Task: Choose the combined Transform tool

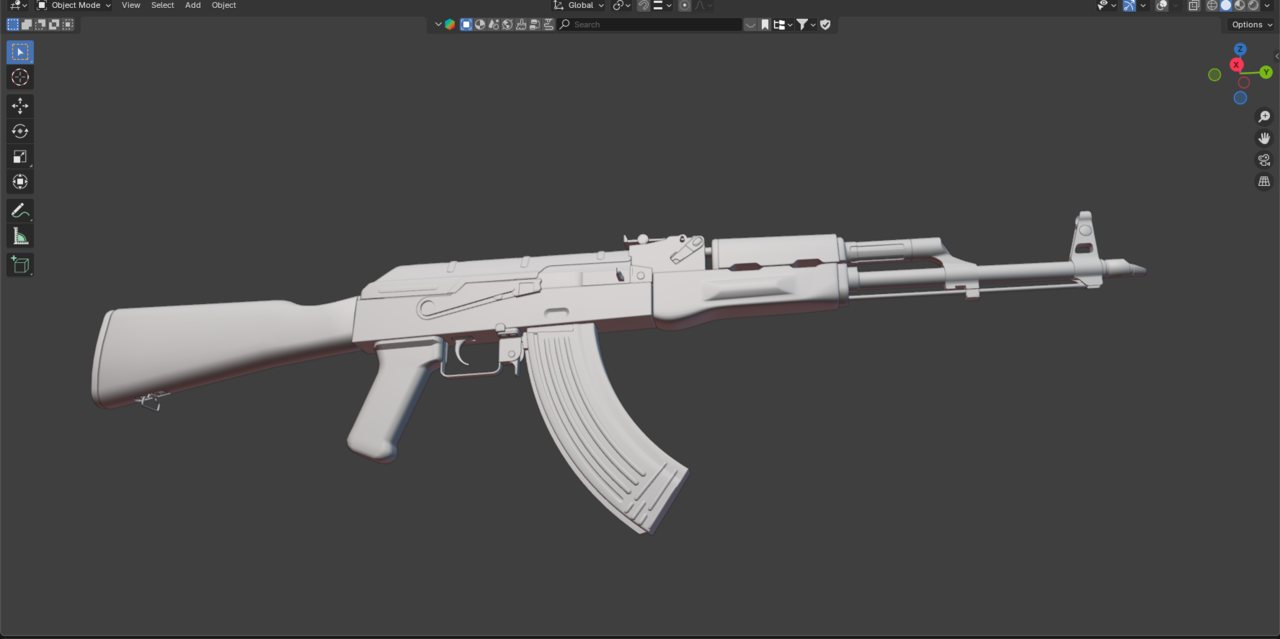Action: [x=20, y=181]
